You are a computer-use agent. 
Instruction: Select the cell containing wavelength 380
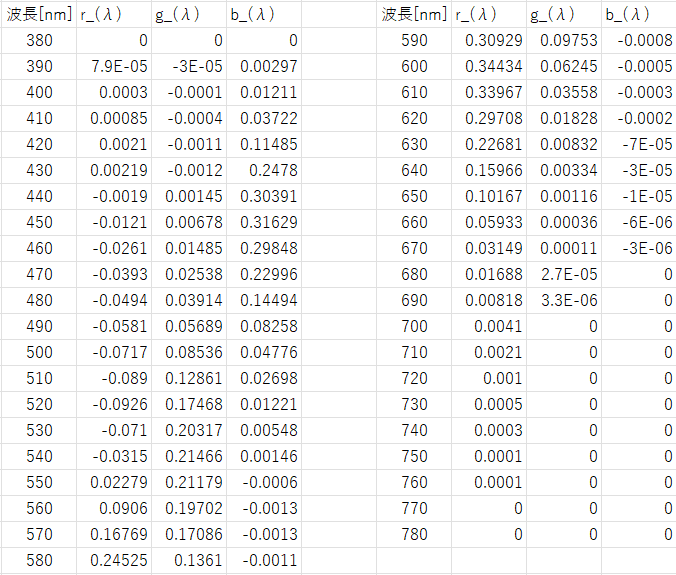(39, 41)
